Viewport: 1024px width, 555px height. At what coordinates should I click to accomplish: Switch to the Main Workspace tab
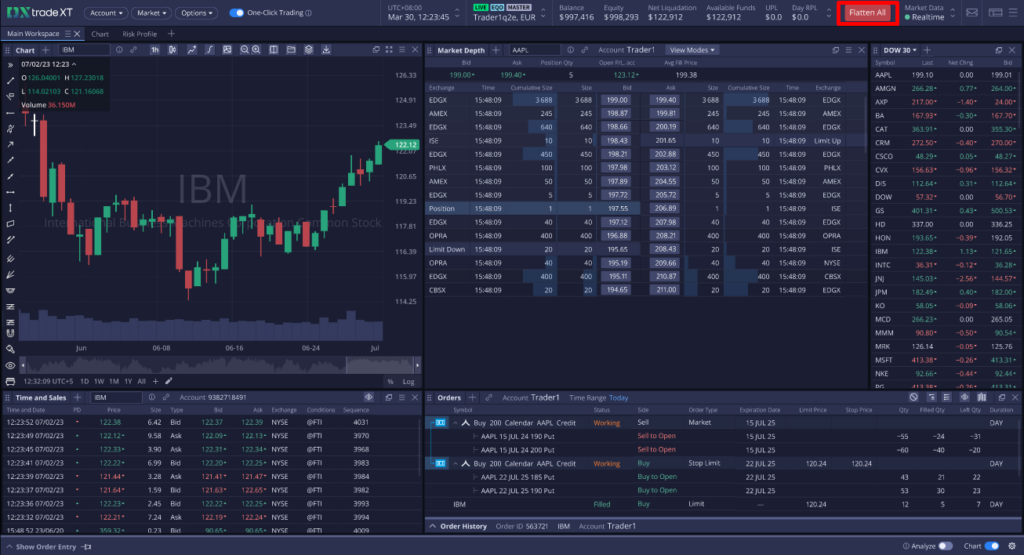pos(33,33)
